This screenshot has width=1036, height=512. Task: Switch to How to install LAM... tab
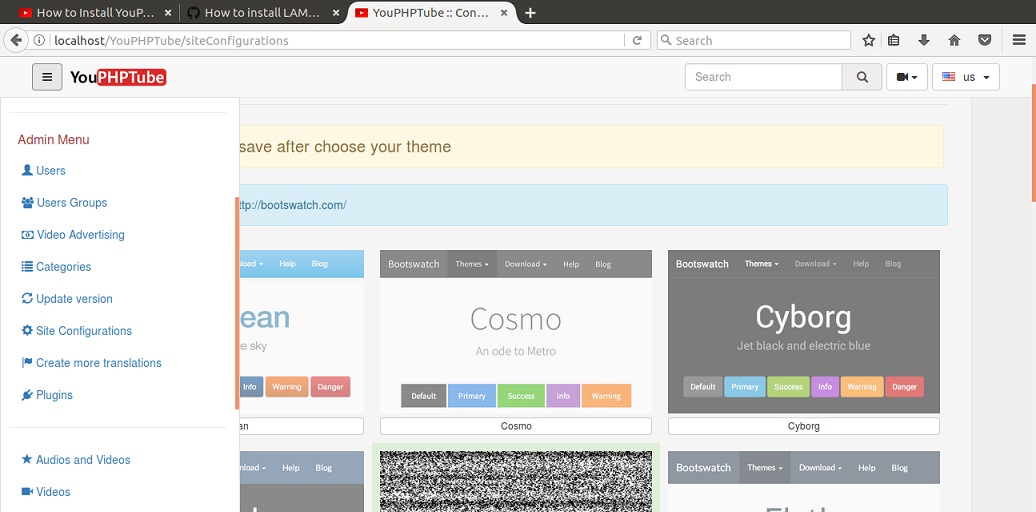click(263, 13)
